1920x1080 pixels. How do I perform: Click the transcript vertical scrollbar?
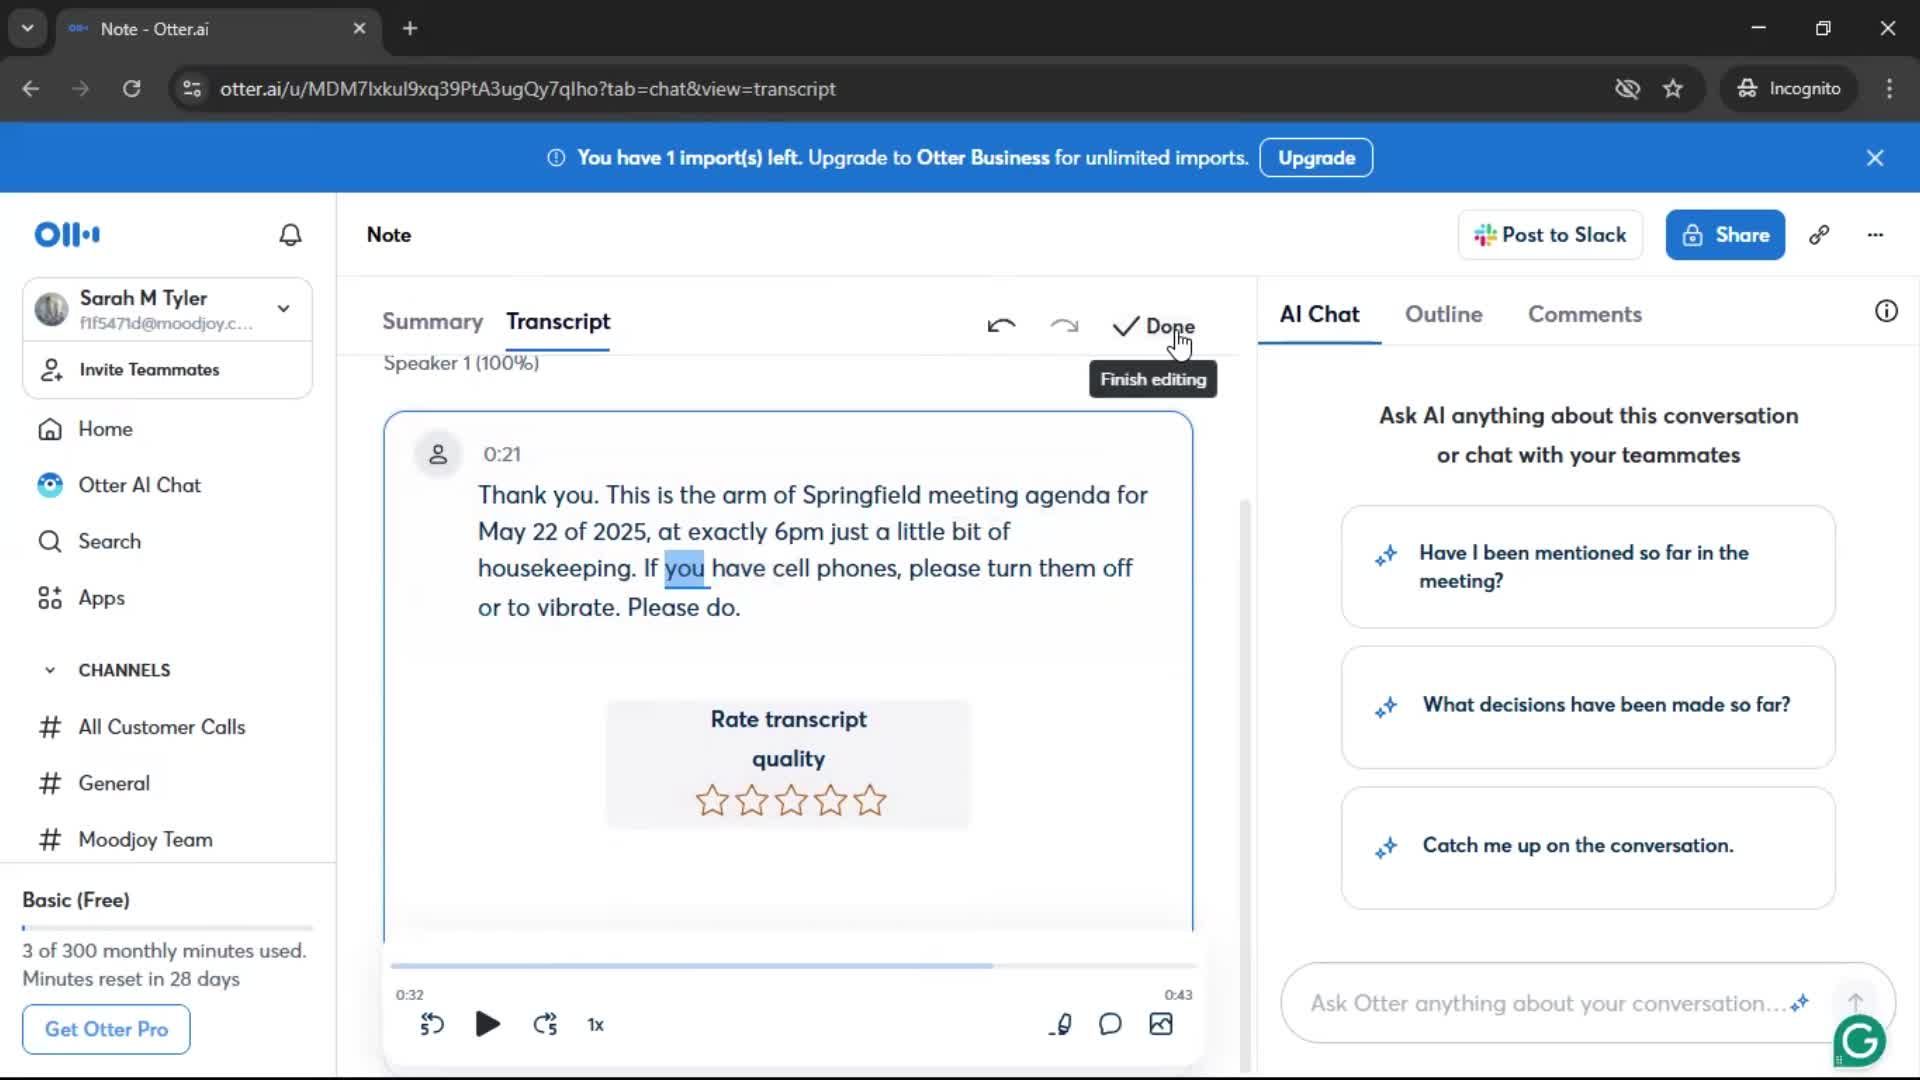pyautogui.click(x=1245, y=785)
